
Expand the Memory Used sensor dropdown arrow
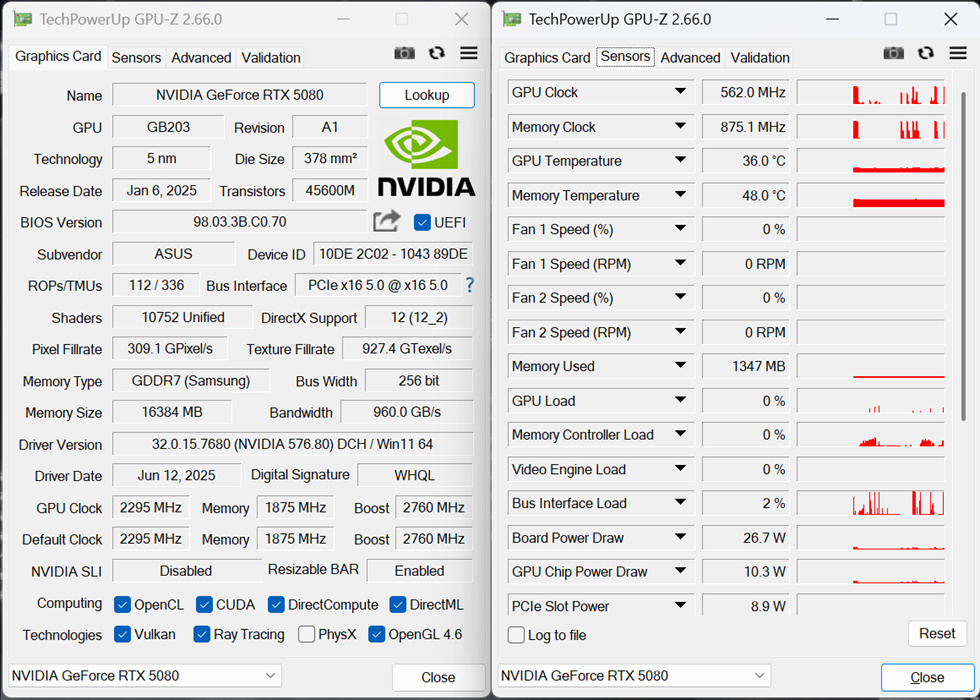click(x=680, y=366)
